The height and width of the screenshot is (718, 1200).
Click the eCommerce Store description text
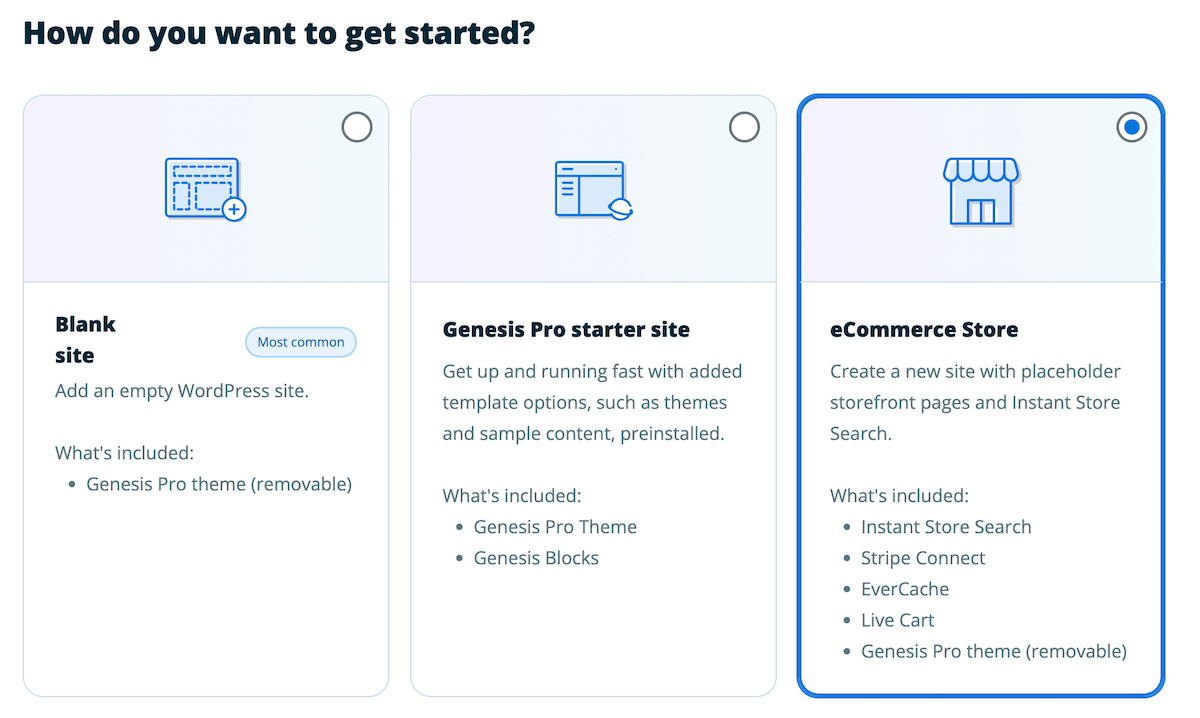tap(975, 402)
